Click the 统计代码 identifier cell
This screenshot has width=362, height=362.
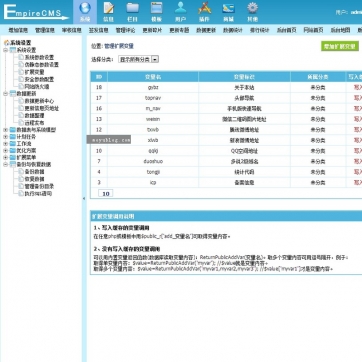click(x=244, y=172)
